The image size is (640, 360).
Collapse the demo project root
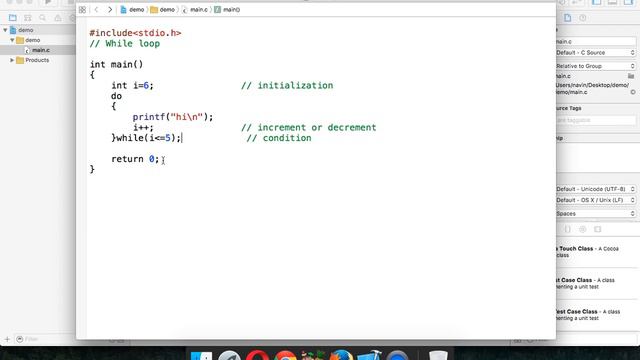point(5,30)
